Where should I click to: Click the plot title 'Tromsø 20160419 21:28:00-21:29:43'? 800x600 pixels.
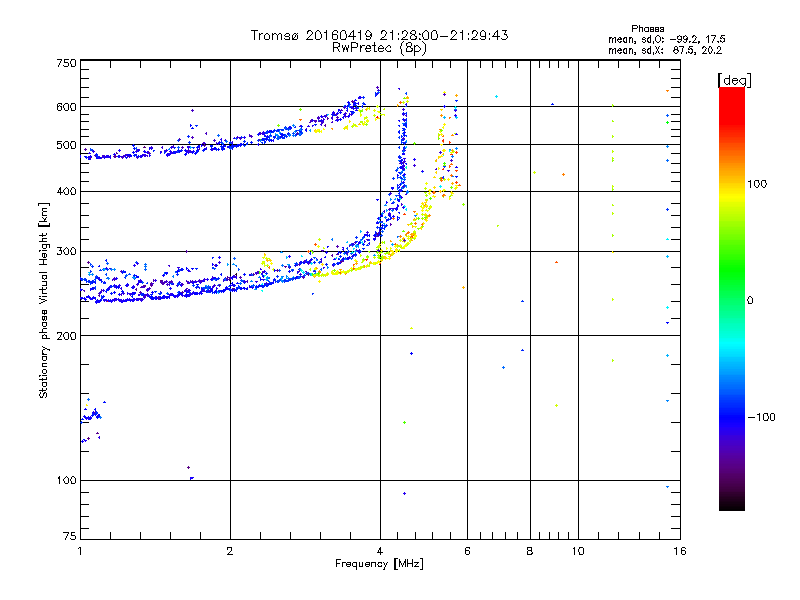coord(379,35)
